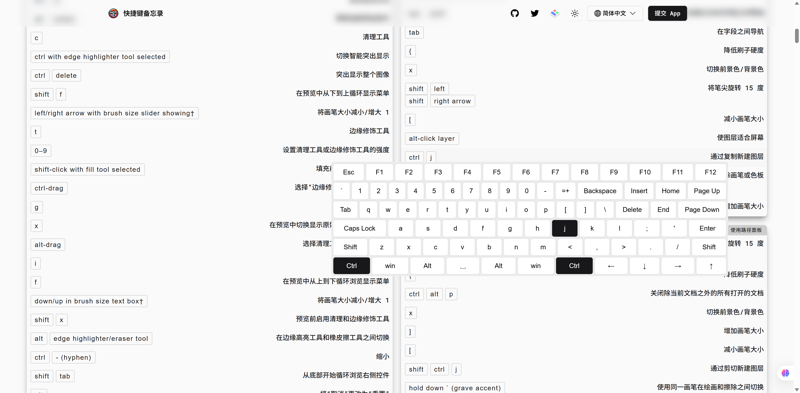Toggle the sun theme icon

575,13
